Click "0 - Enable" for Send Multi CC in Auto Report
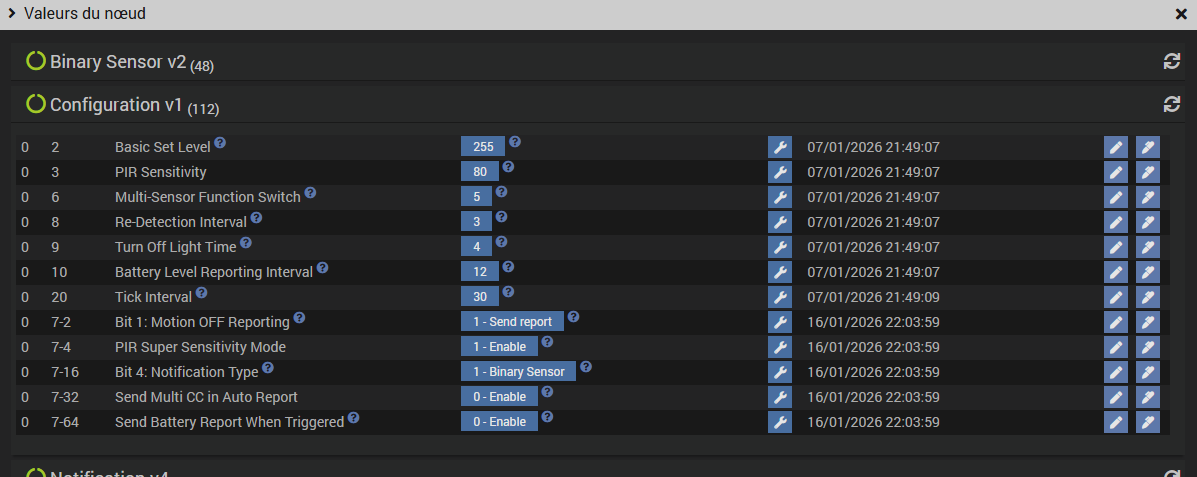The width and height of the screenshot is (1197, 477). [499, 397]
